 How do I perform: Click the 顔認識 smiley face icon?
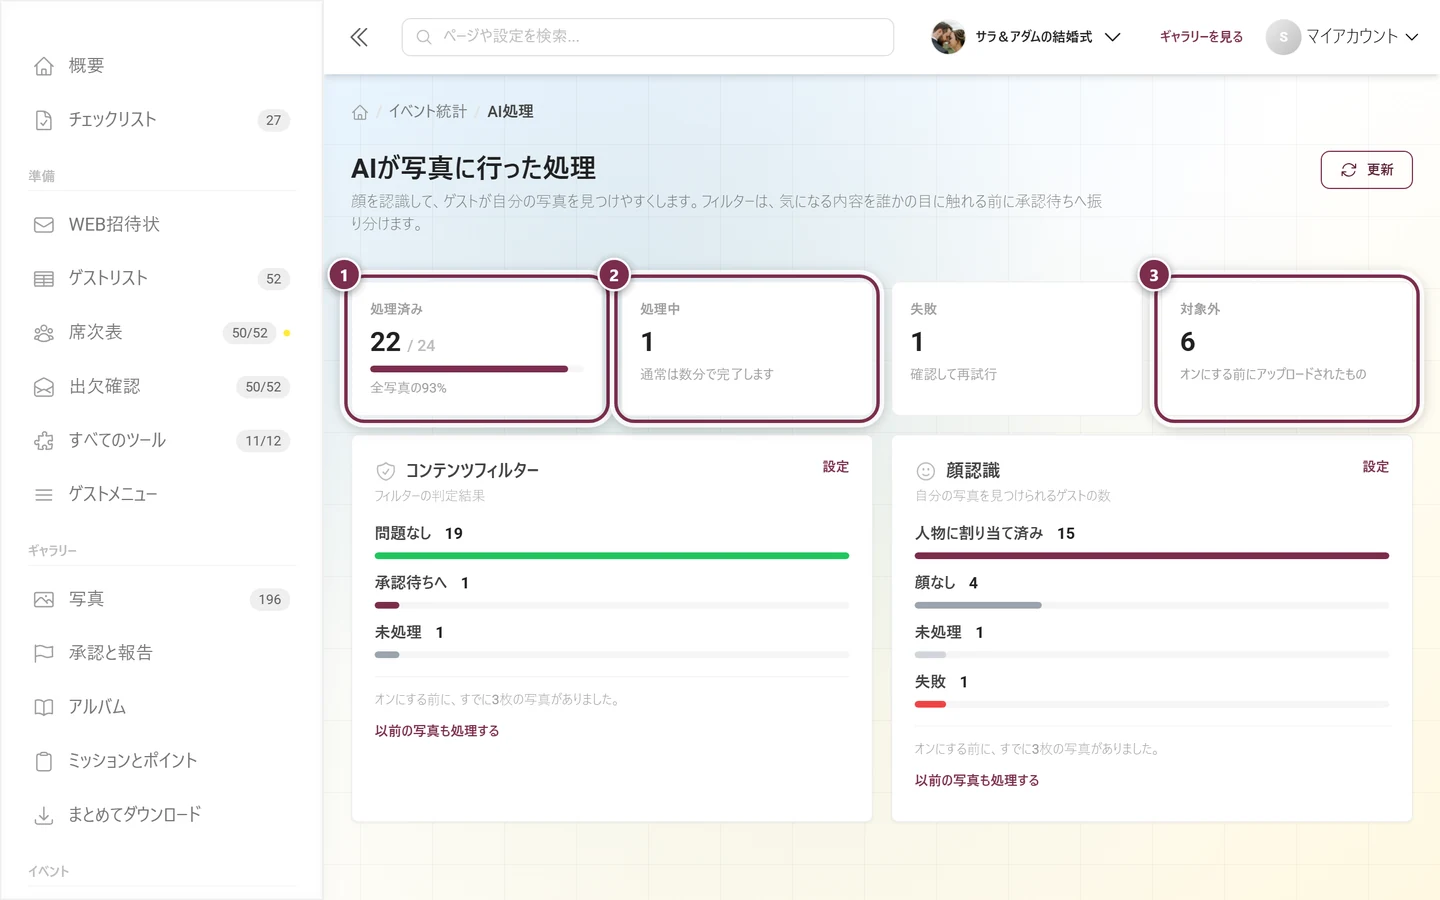coord(926,471)
